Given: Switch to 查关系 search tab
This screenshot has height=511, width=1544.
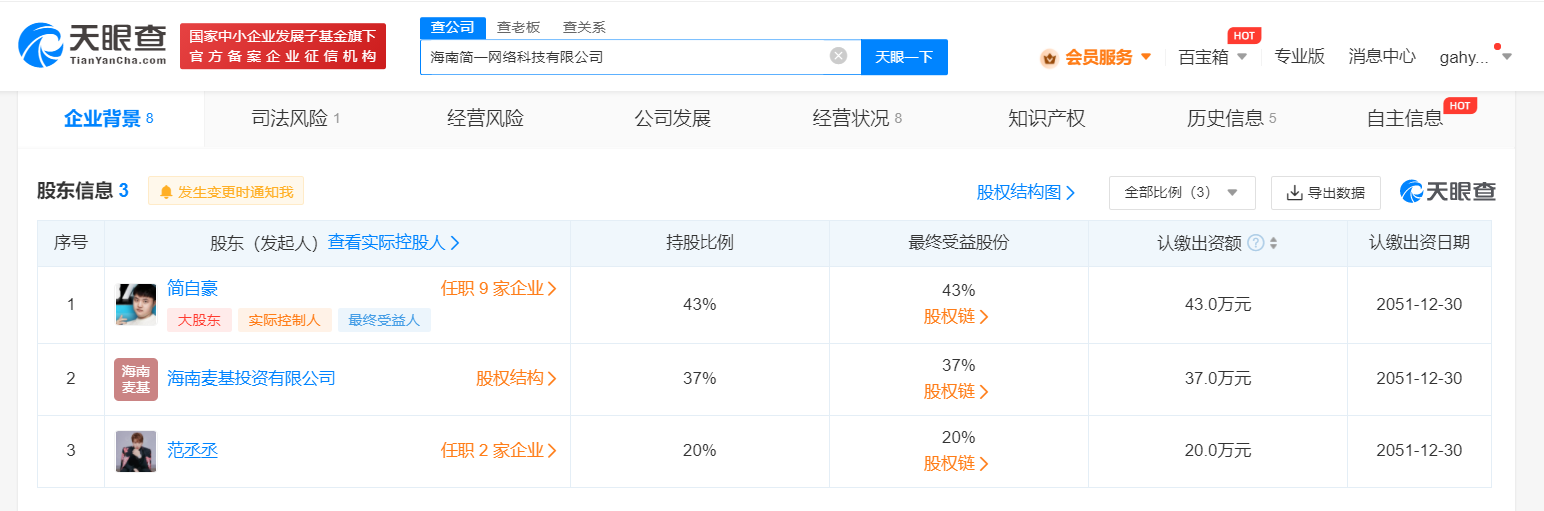Looking at the screenshot, I should [584, 28].
